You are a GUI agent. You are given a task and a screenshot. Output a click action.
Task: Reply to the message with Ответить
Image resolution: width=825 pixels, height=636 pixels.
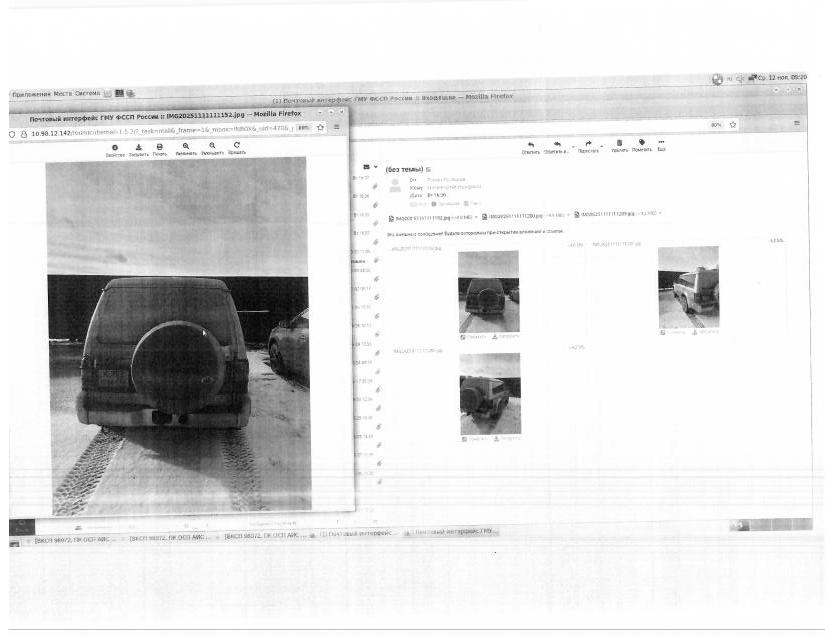click(x=530, y=146)
